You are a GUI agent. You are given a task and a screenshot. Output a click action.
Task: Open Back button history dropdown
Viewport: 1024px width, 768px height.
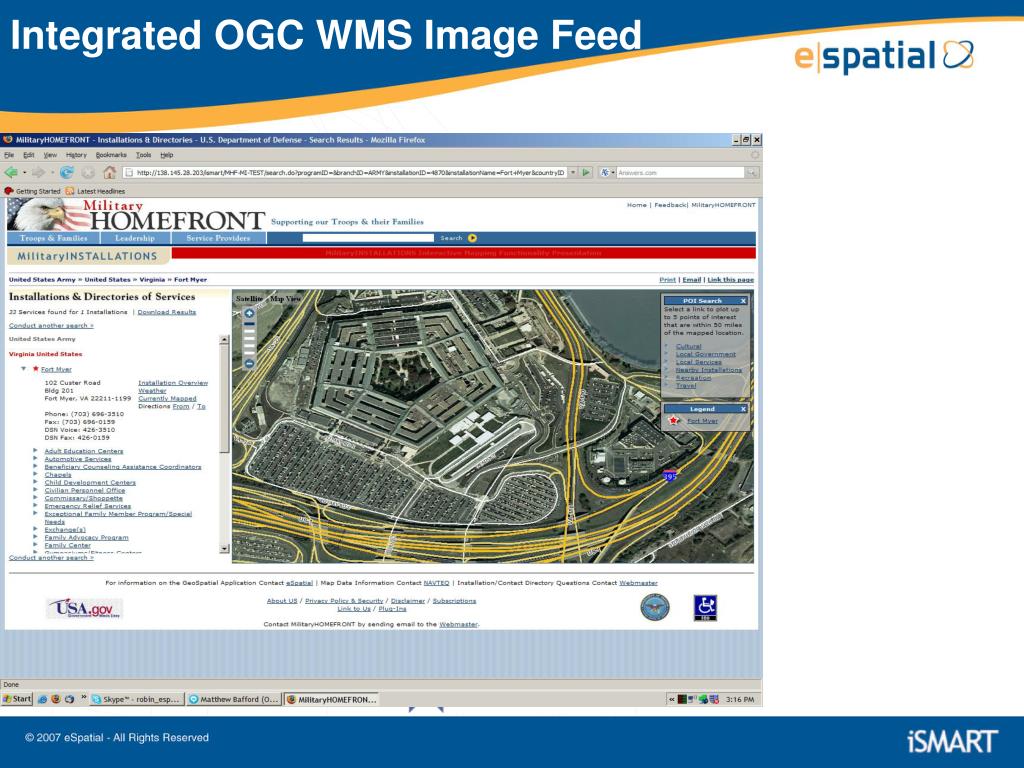[x=24, y=172]
